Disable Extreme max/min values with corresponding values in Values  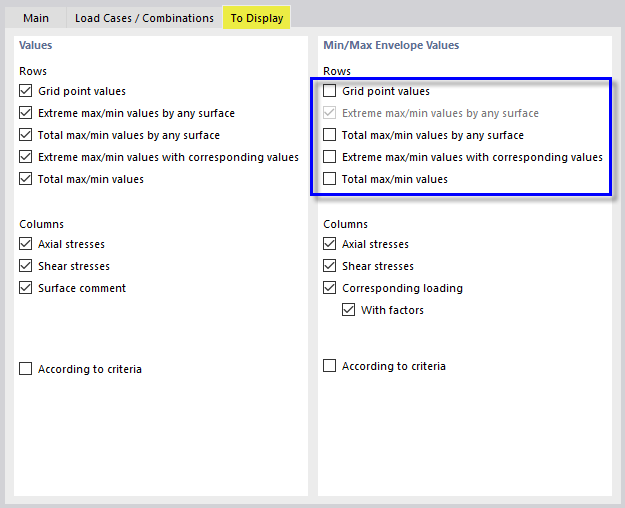click(26, 157)
